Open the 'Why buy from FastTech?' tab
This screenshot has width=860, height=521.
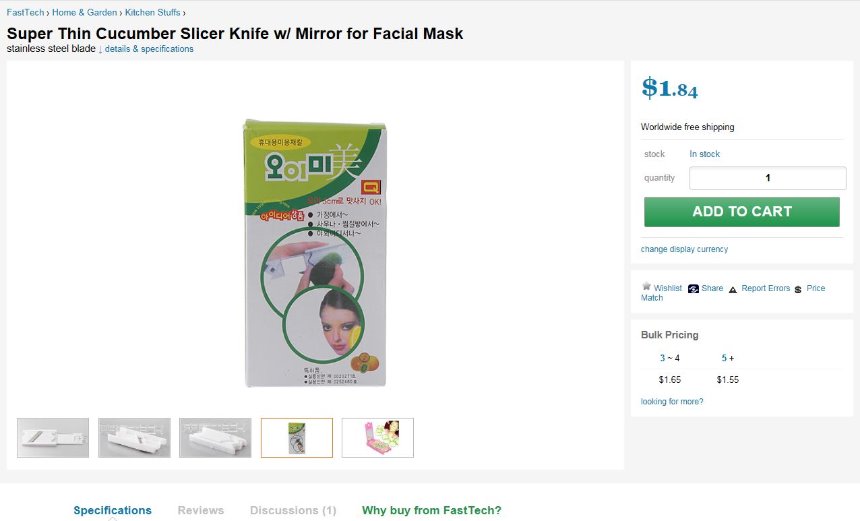click(x=431, y=510)
